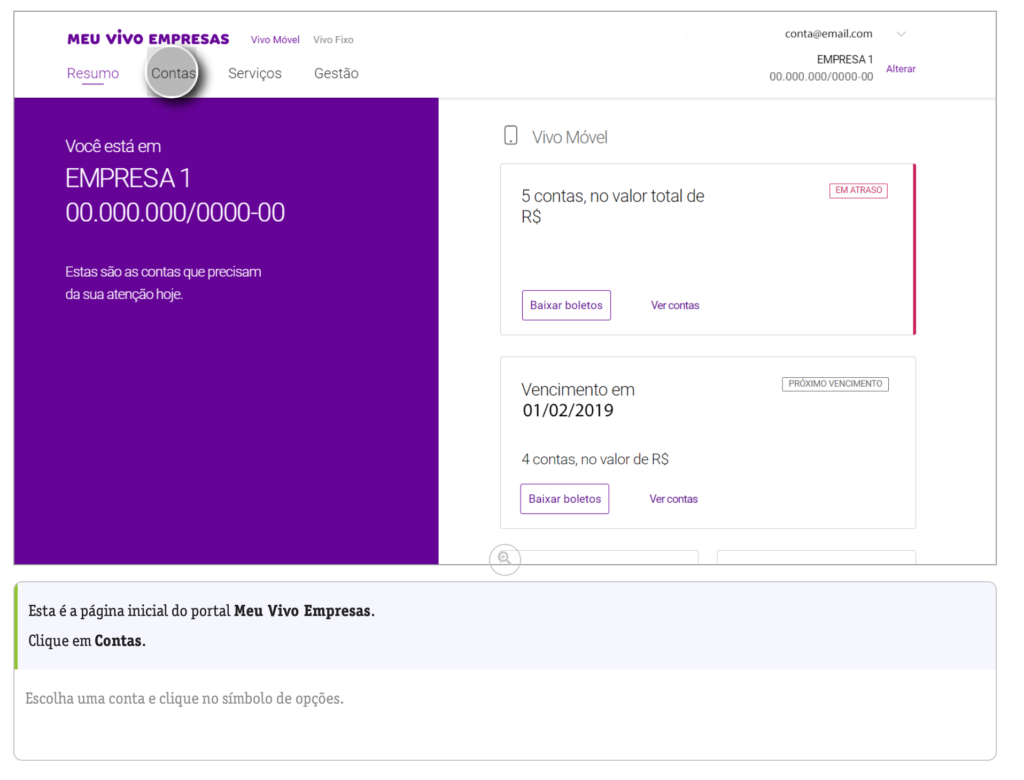Open the Serviços tab
The width and height of the screenshot is (1024, 780).
pyautogui.click(x=255, y=73)
